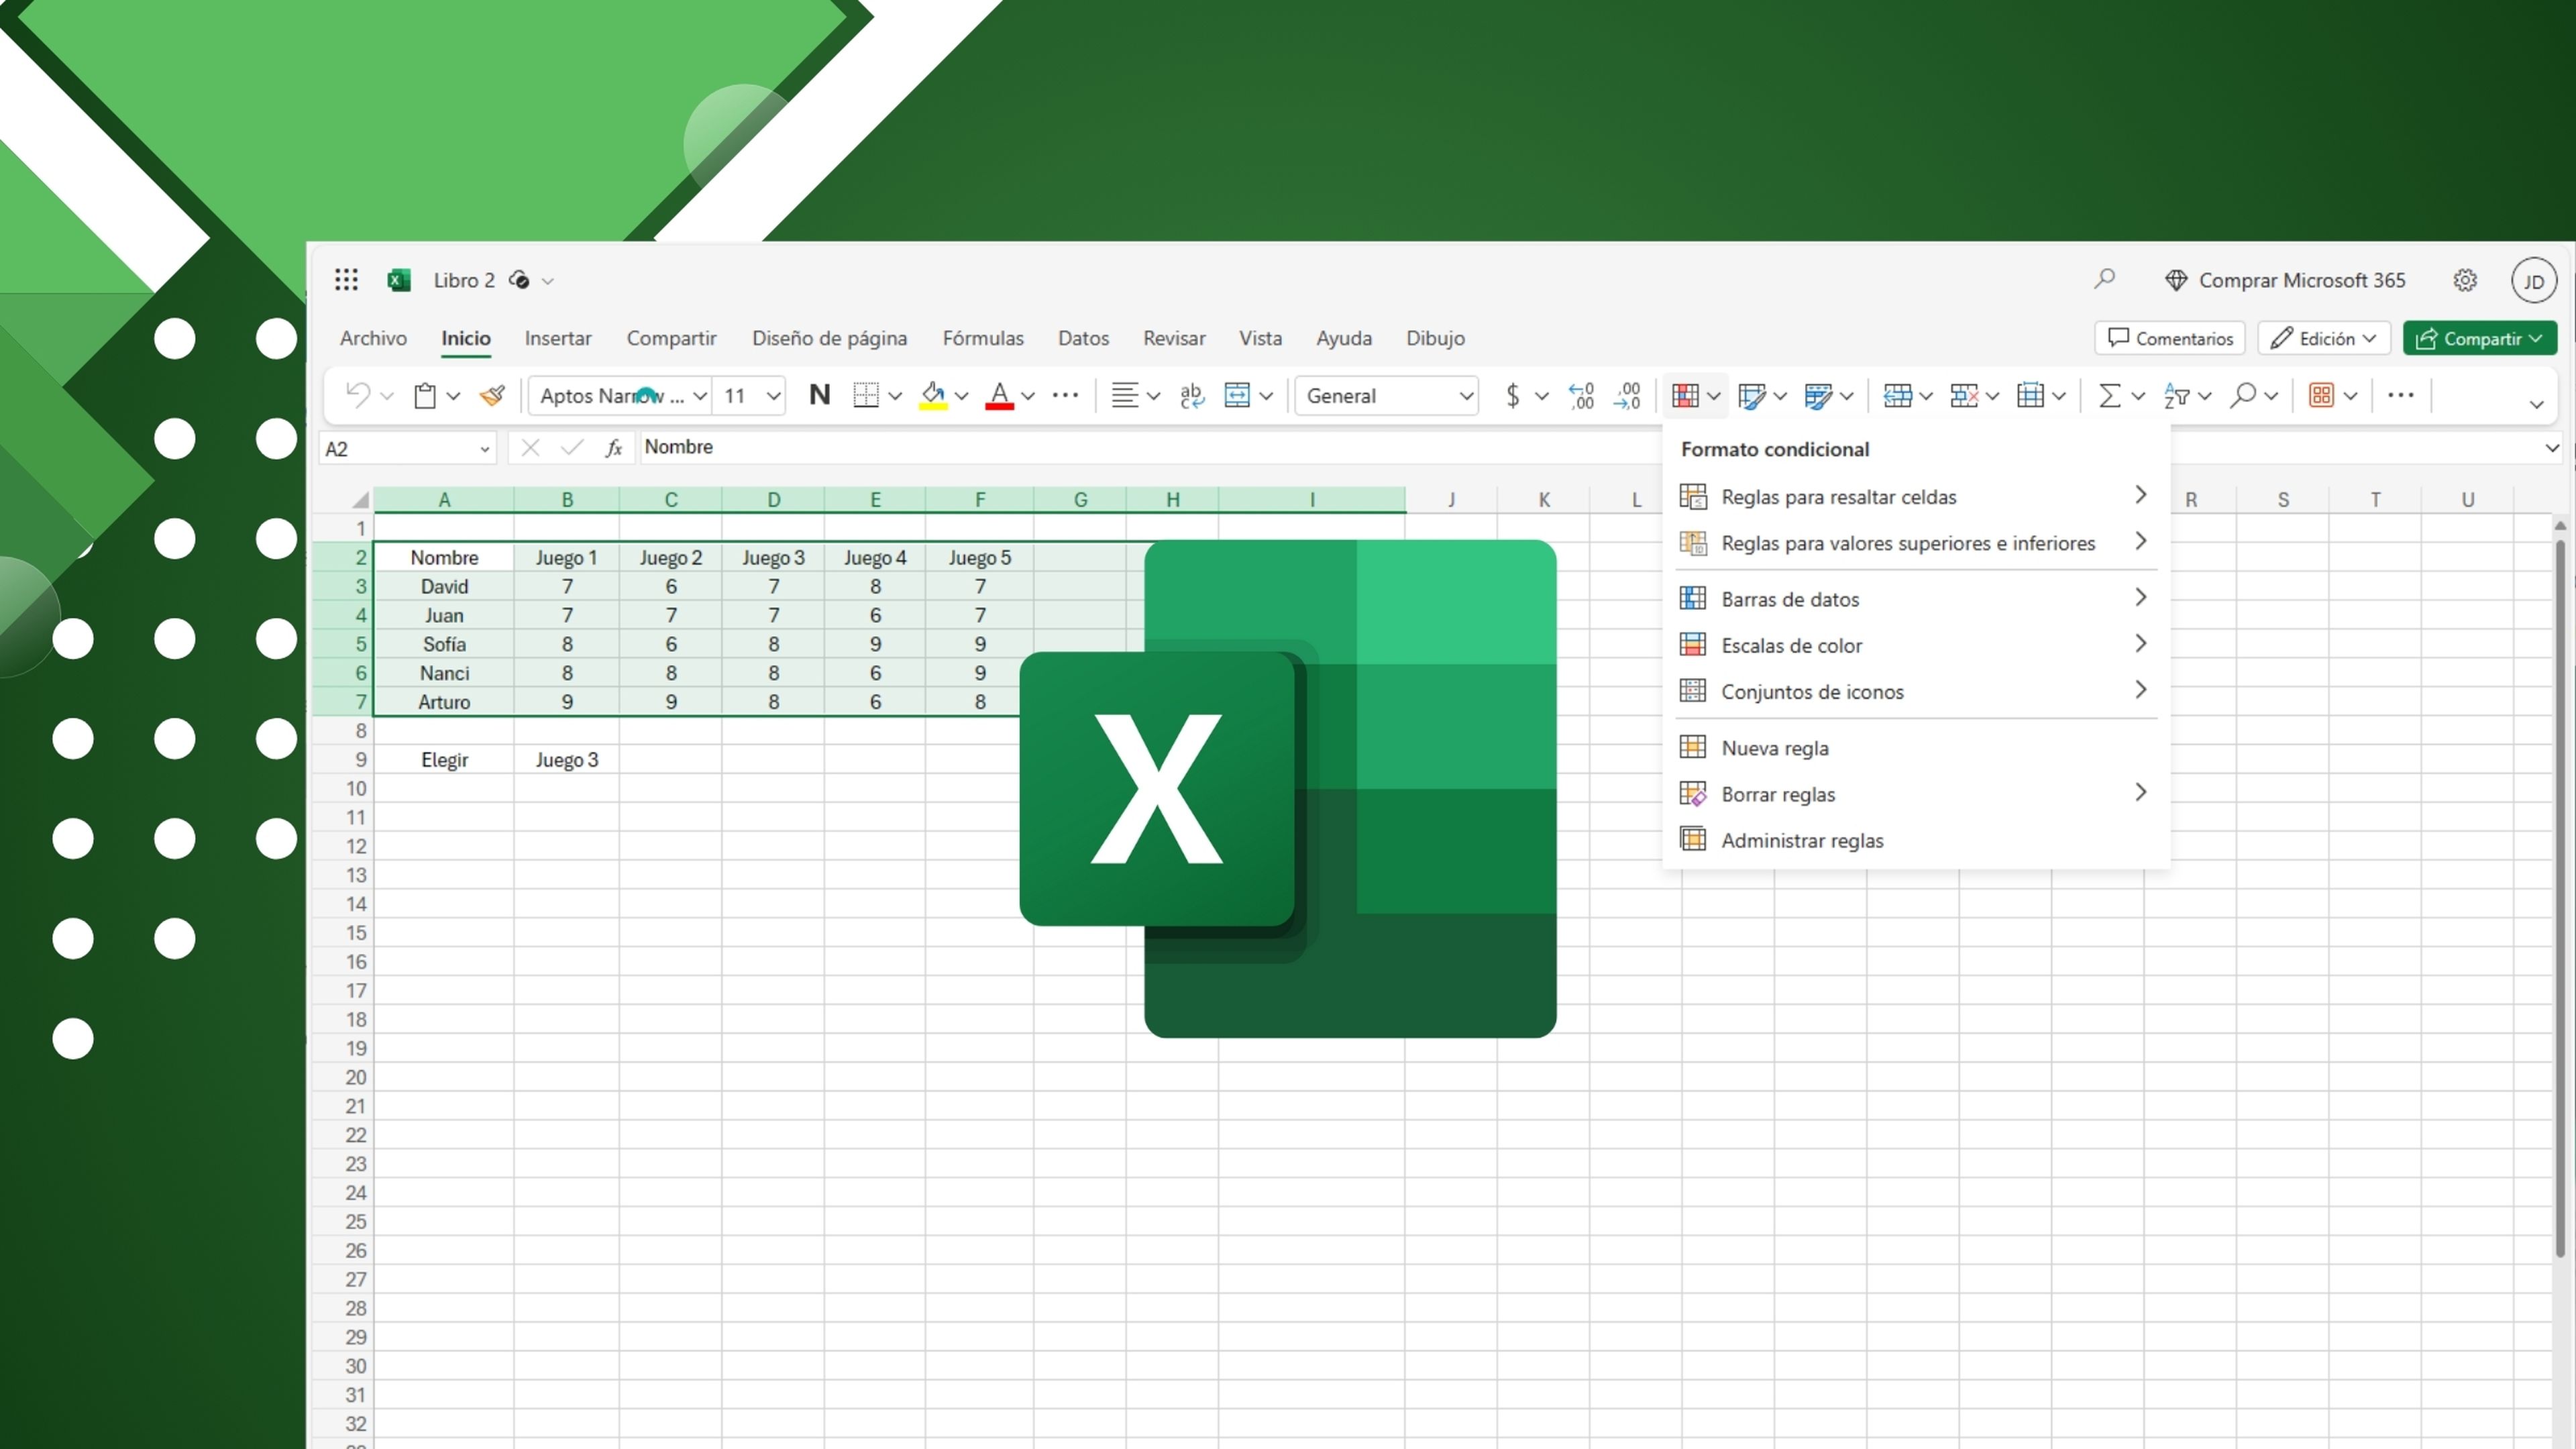The image size is (2576, 1449).
Task: Click find and select magnifier
Action: [x=2243, y=395]
